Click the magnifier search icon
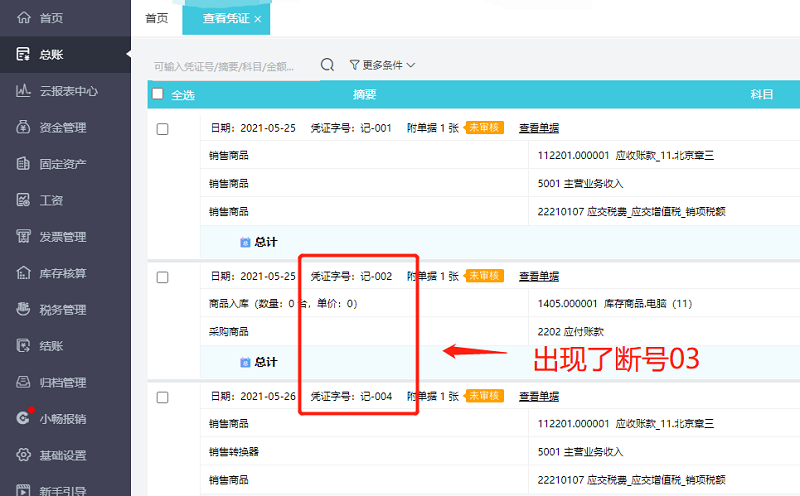Viewport: 800px width, 496px height. [328, 65]
